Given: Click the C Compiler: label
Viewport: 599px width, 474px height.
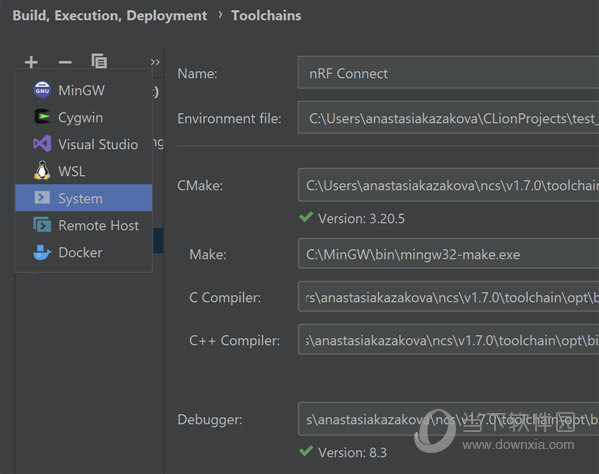Looking at the screenshot, I should pos(225,298).
